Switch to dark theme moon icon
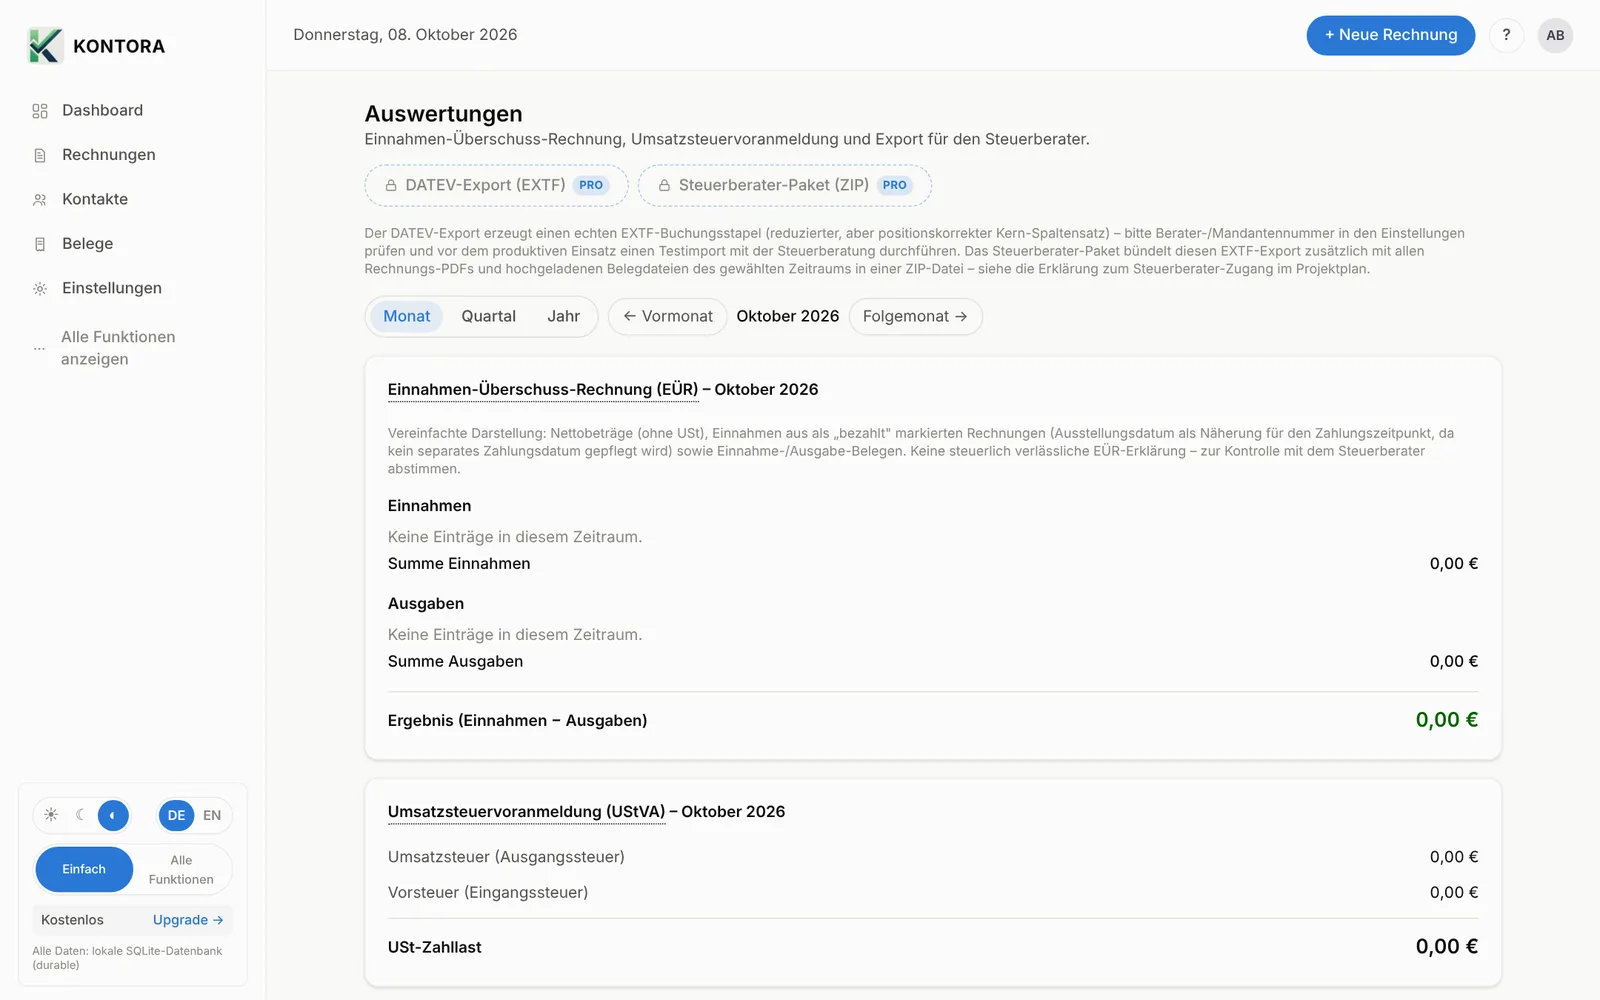Screen dimensions: 1600x1000 click(x=81, y=815)
